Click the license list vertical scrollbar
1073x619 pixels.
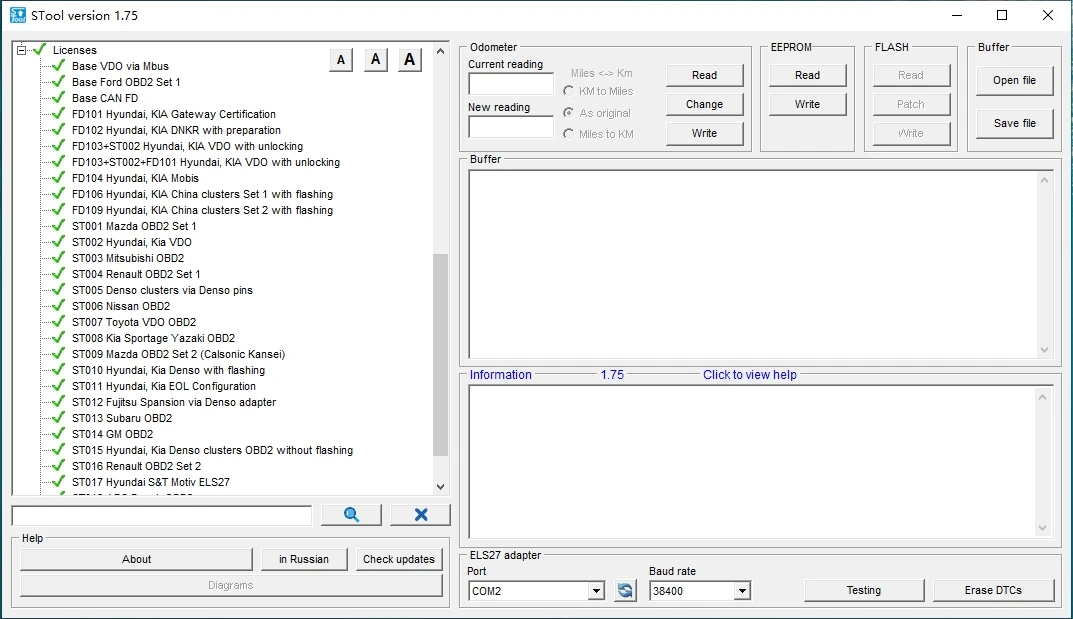point(441,350)
